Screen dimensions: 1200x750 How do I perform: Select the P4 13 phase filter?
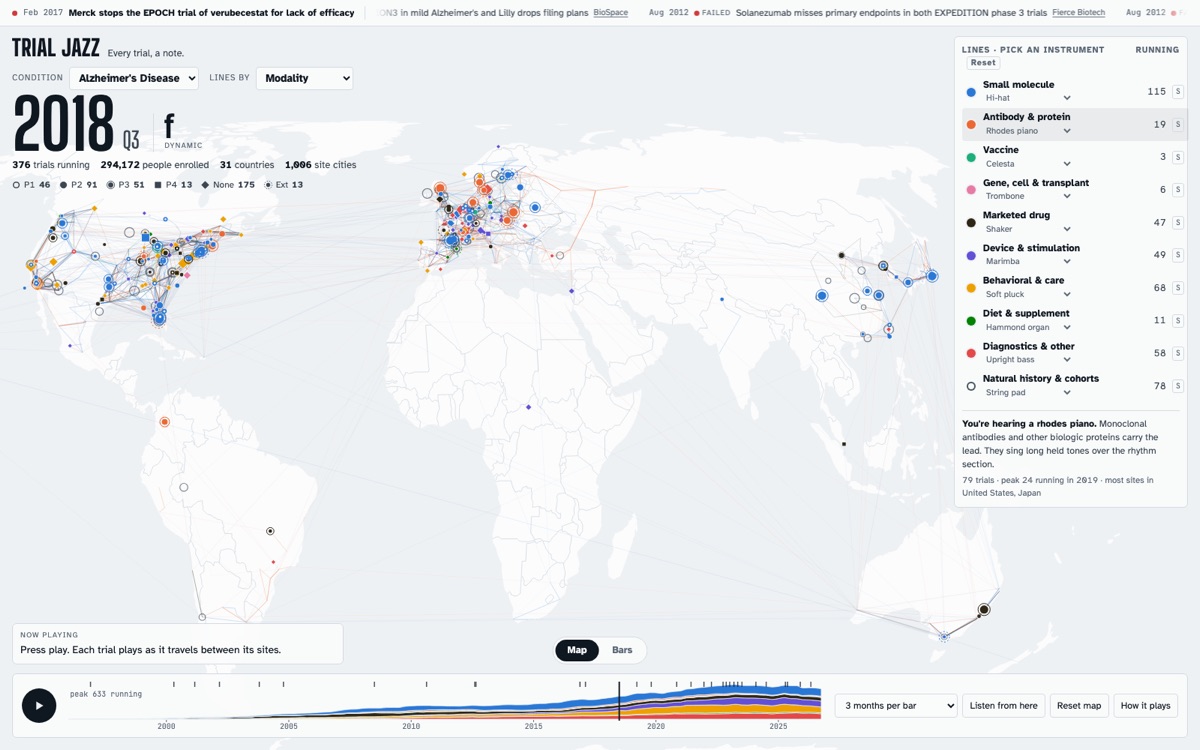[172, 185]
